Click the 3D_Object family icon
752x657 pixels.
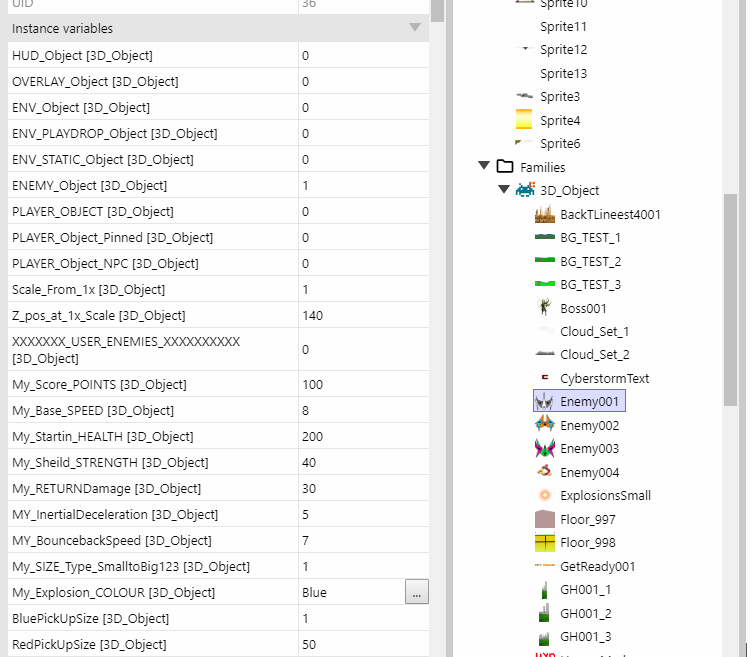point(525,190)
